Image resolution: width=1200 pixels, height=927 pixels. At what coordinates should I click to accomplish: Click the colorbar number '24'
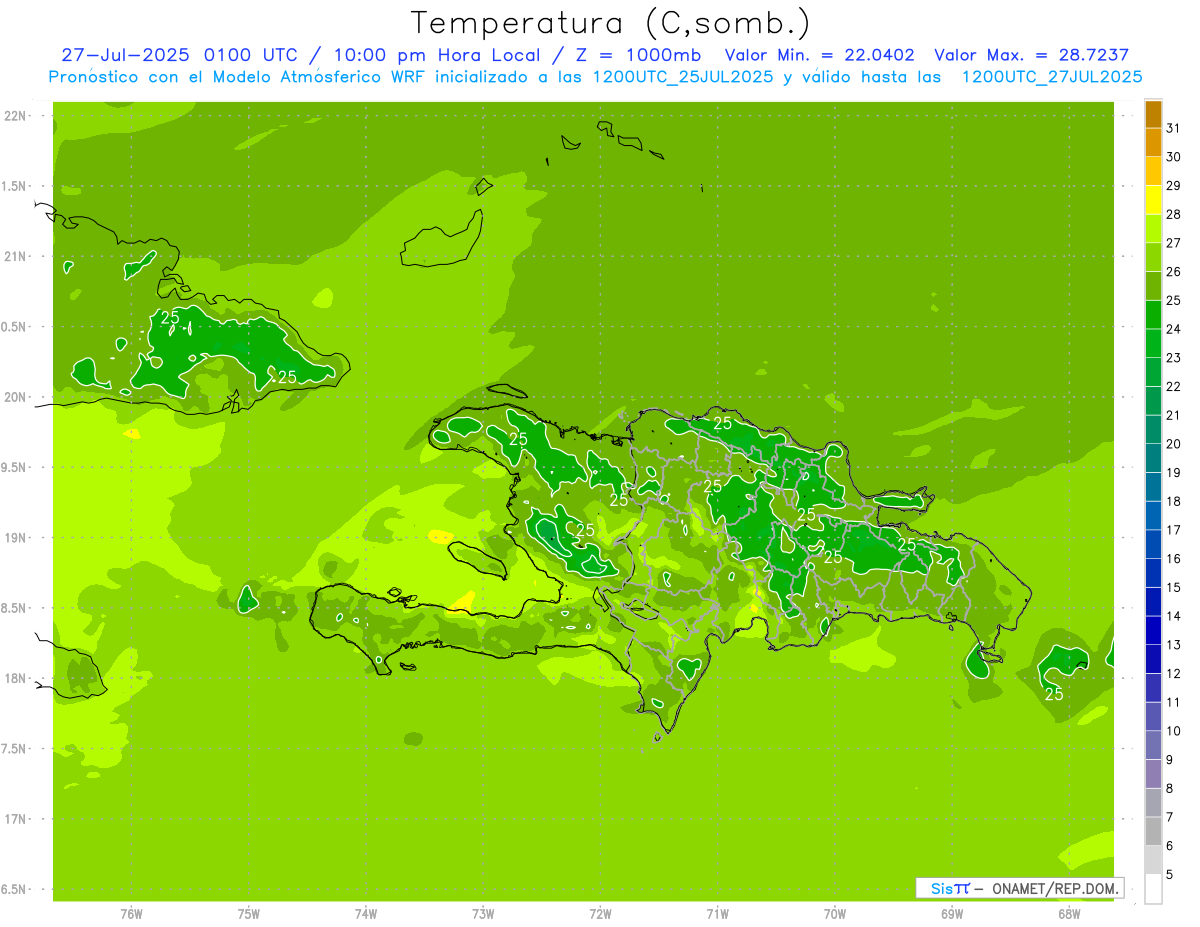tap(1174, 329)
